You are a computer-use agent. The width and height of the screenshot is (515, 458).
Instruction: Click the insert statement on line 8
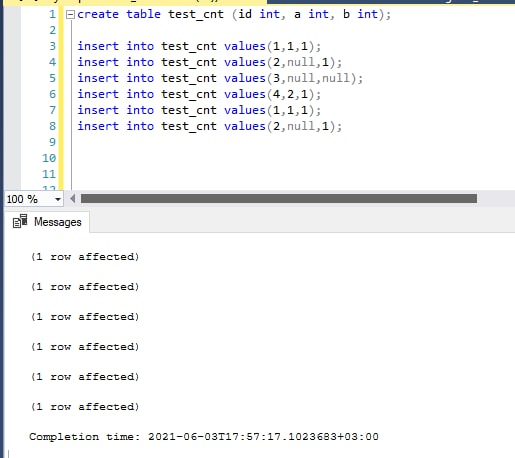210,126
